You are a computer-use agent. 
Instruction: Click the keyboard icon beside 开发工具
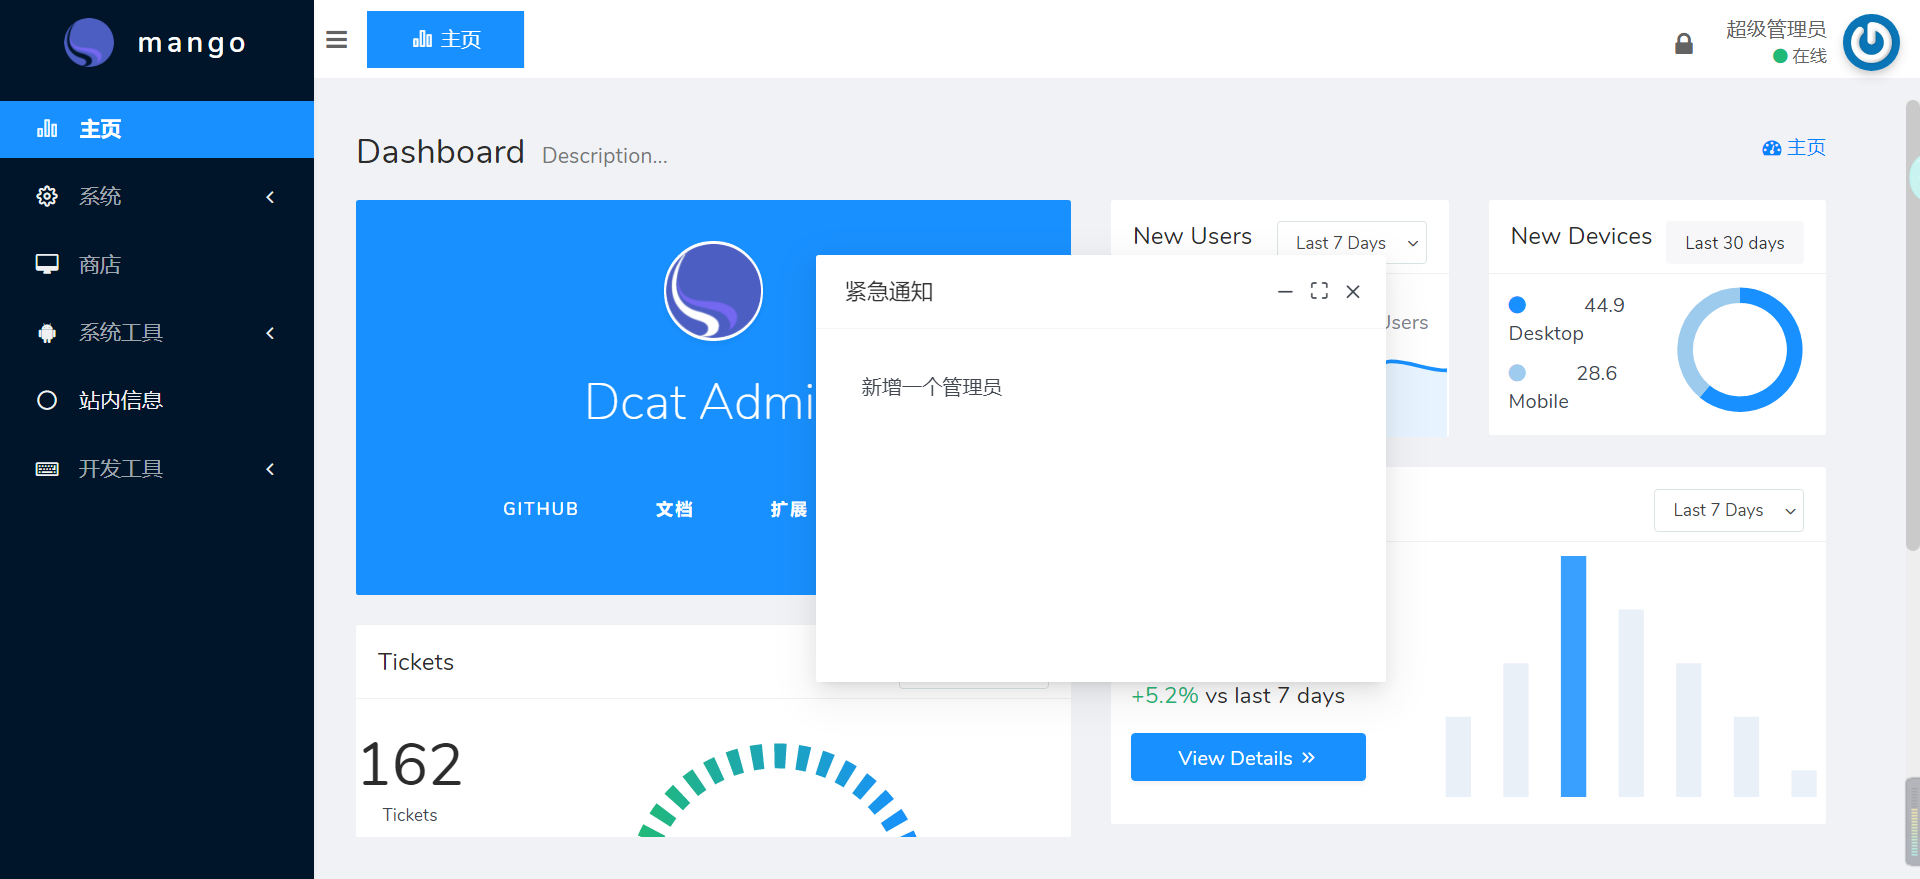point(47,469)
